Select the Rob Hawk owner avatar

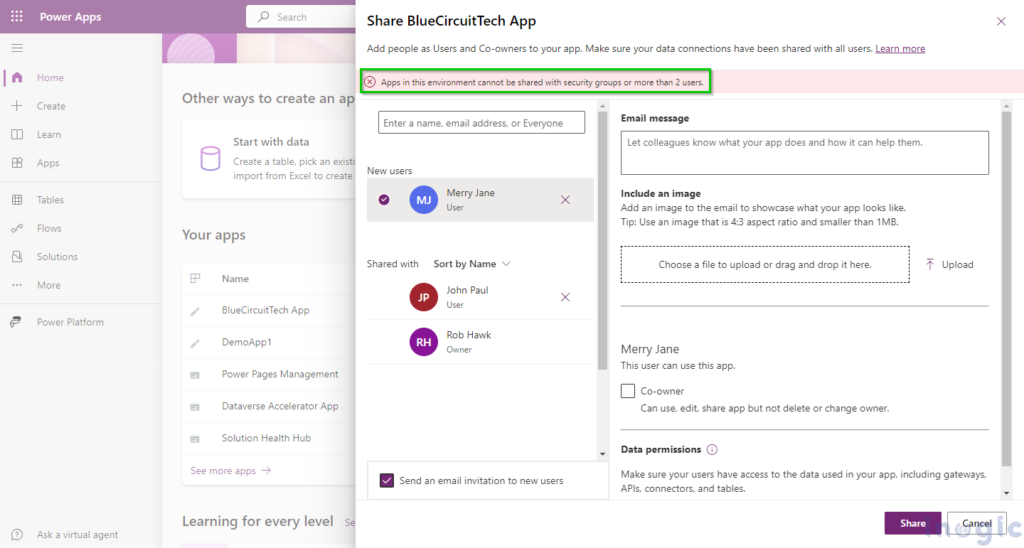[x=424, y=342]
